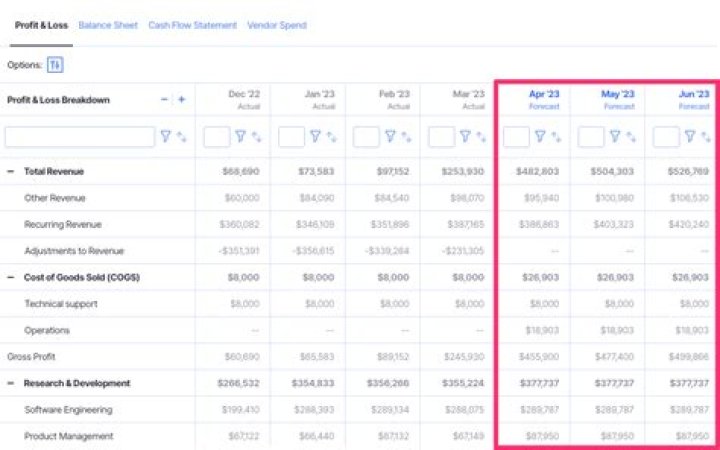Image resolution: width=720 pixels, height=450 pixels.
Task: Click the $199,410 Software Engineering cell
Action: point(241,410)
